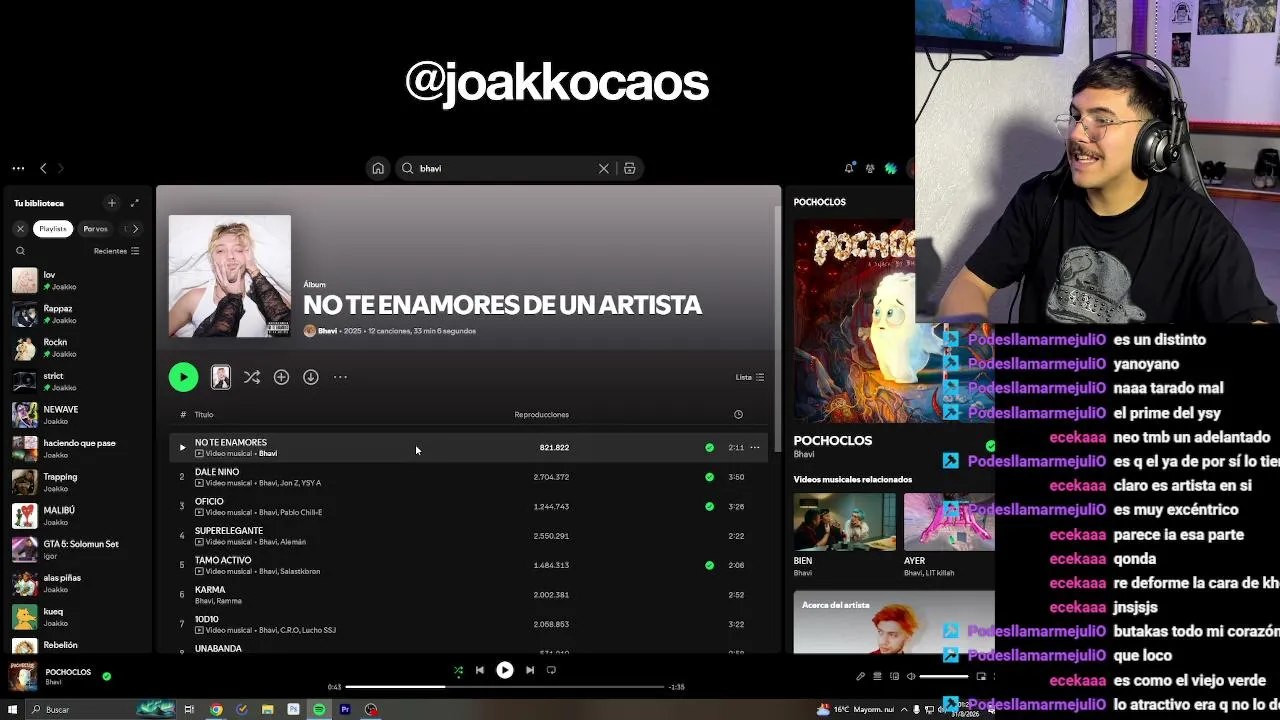This screenshot has width=1280, height=720.
Task: Clear the library filter with the X
Action: (20, 228)
